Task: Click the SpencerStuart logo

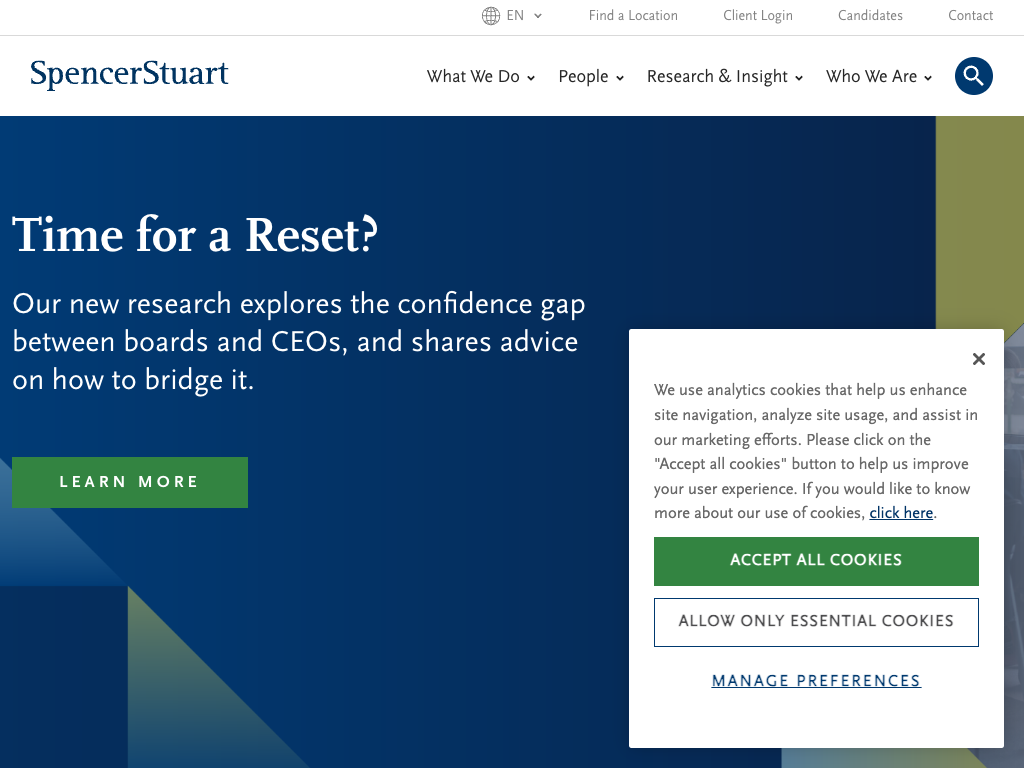Action: click(129, 75)
